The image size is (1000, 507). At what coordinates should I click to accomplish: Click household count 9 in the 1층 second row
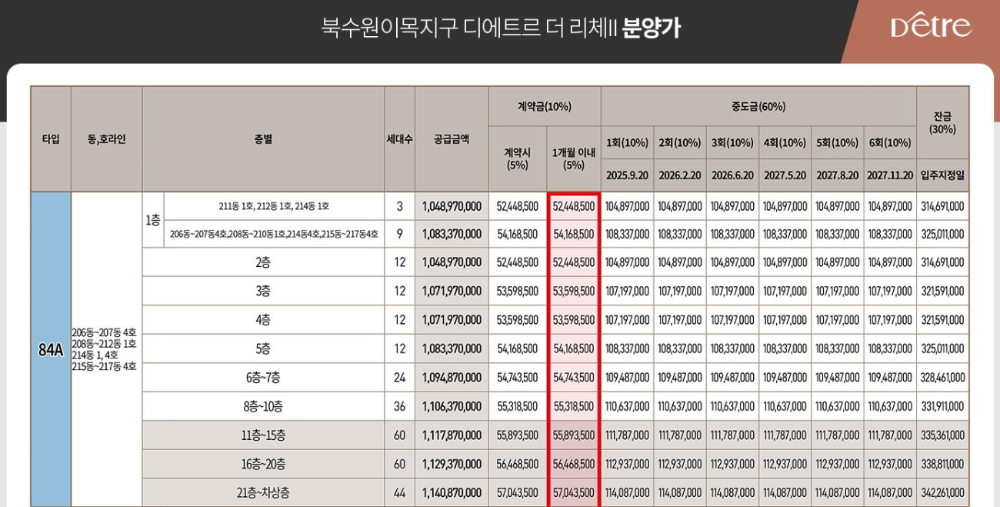click(x=399, y=234)
